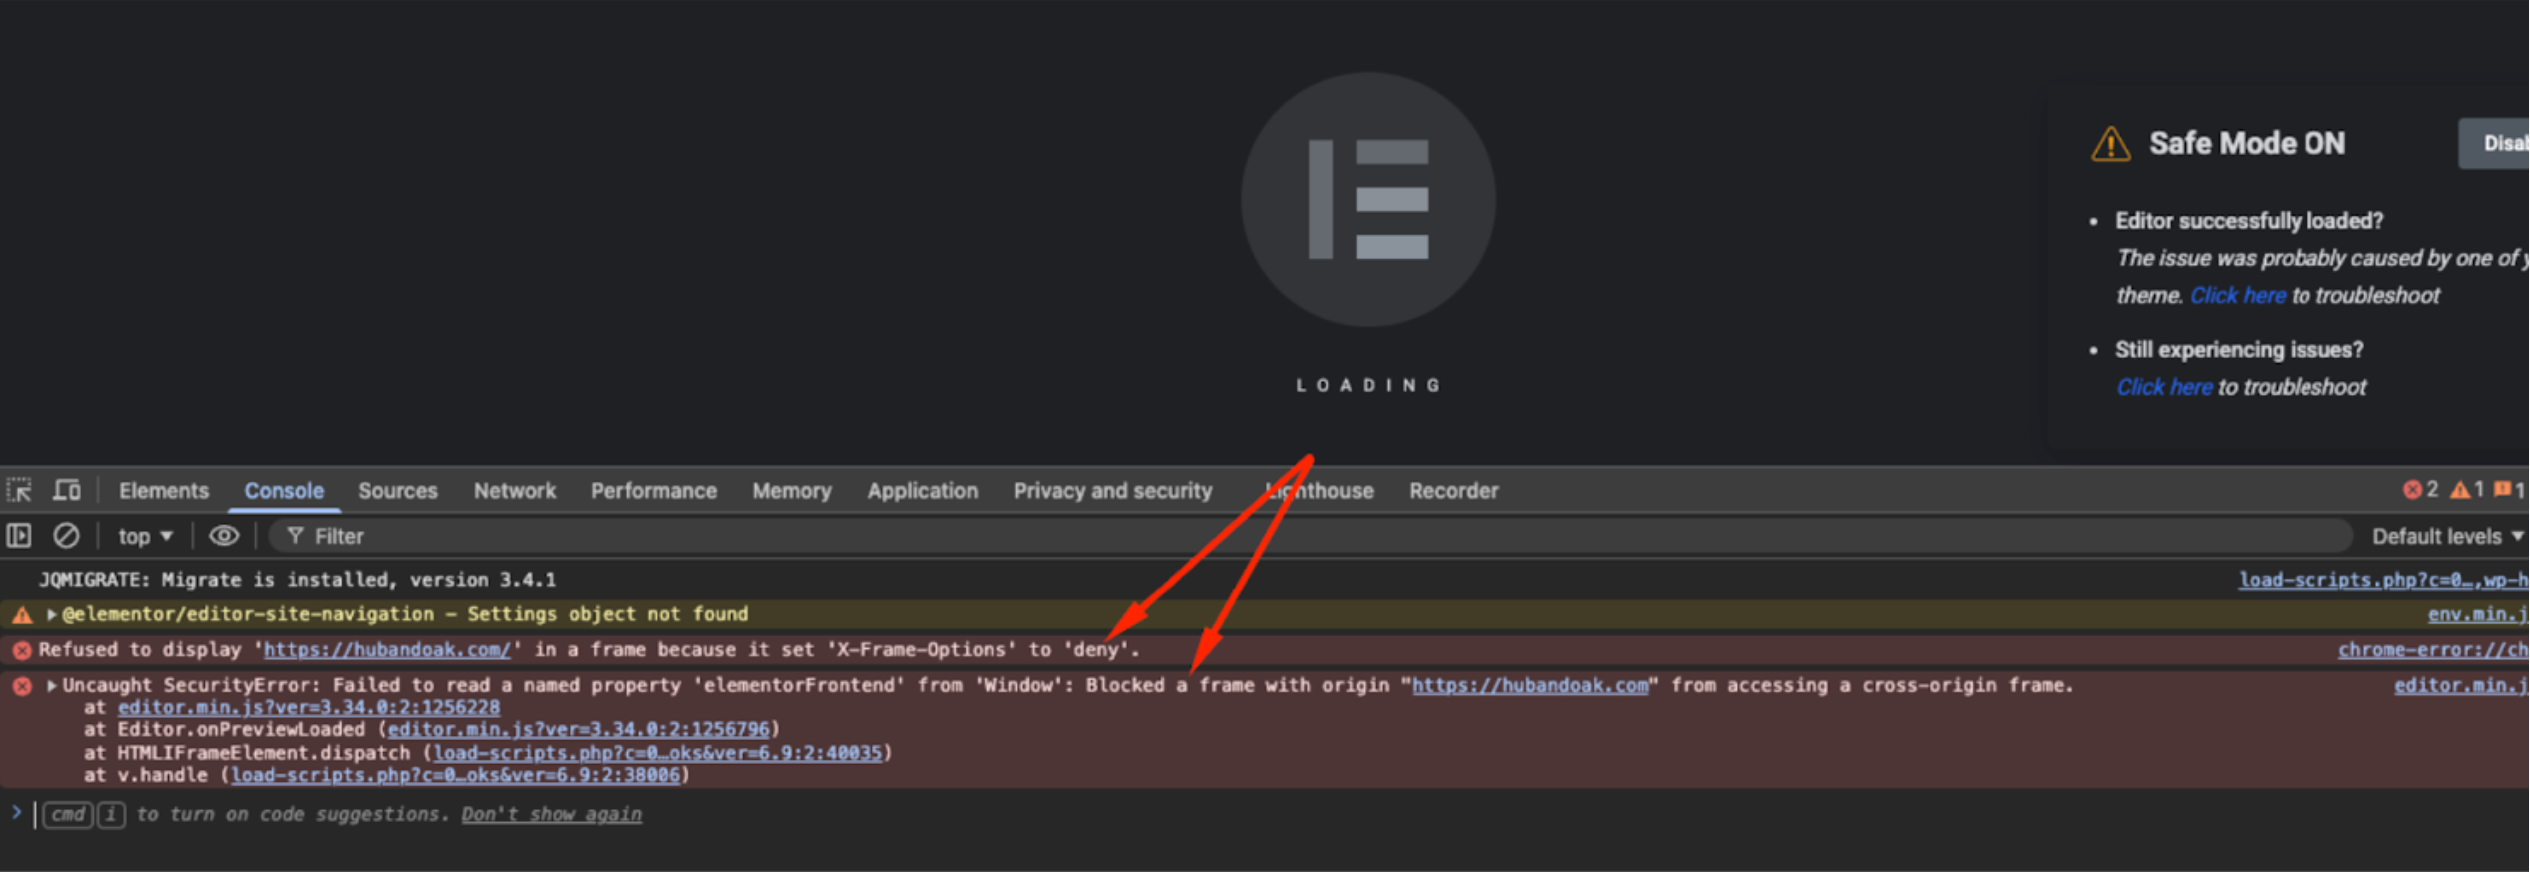2530x872 pixels.
Task: Open the hubandoak.com link in refused error
Action: 386,650
